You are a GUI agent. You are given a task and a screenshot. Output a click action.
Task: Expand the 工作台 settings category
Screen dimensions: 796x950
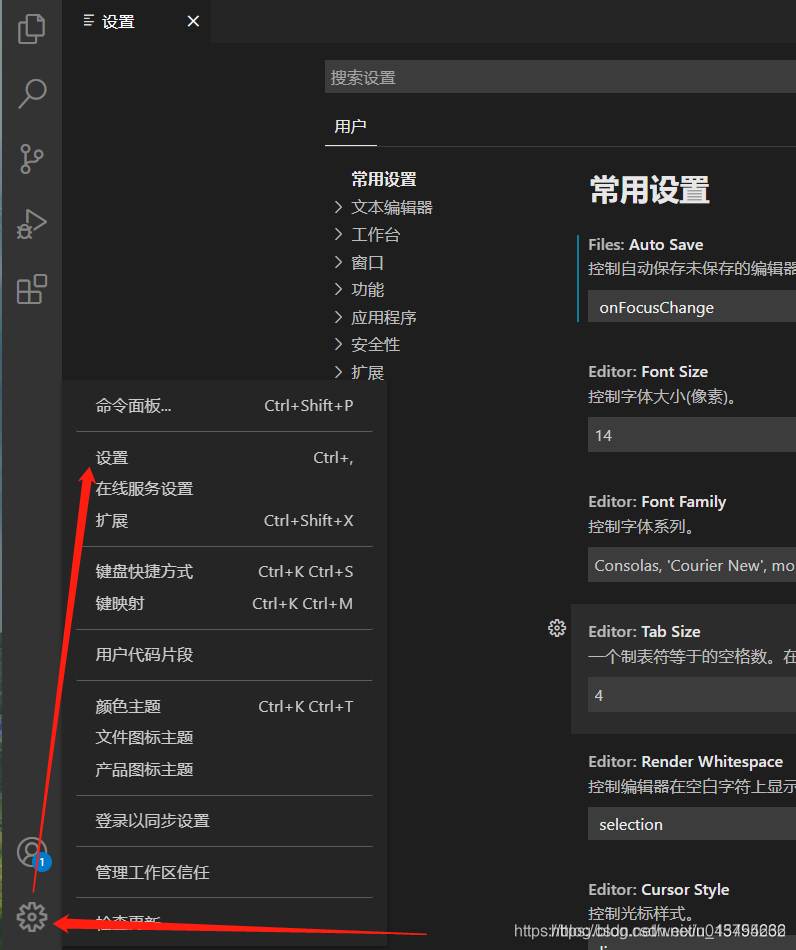pos(375,235)
